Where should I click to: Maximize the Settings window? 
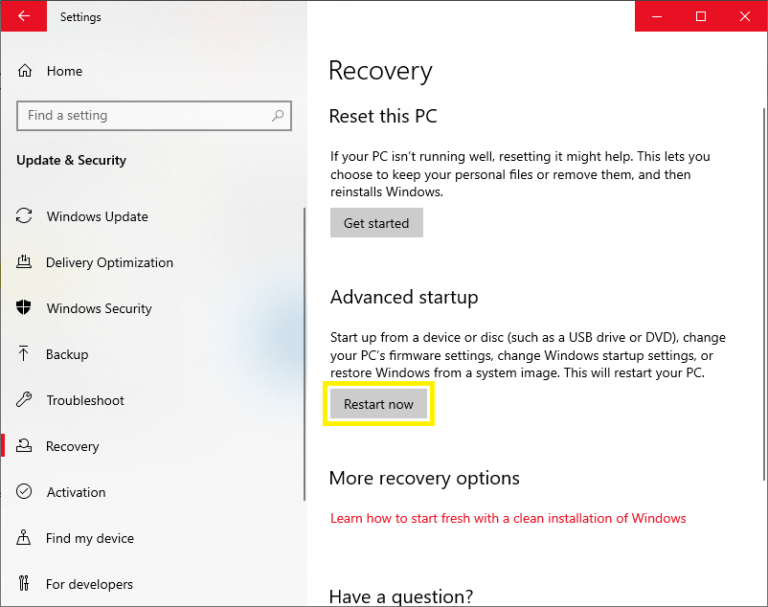(x=701, y=16)
